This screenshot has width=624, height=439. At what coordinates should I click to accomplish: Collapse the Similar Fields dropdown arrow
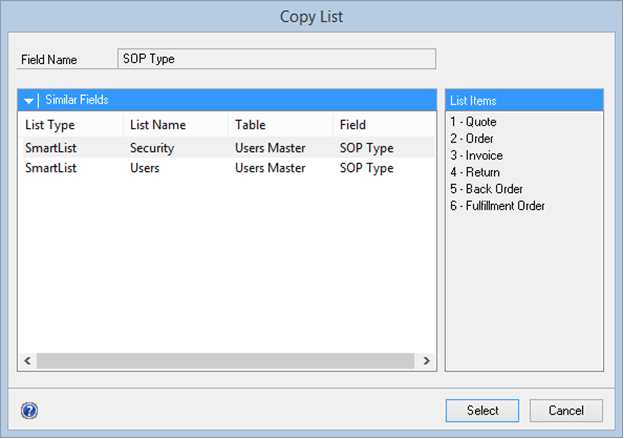pyautogui.click(x=28, y=101)
